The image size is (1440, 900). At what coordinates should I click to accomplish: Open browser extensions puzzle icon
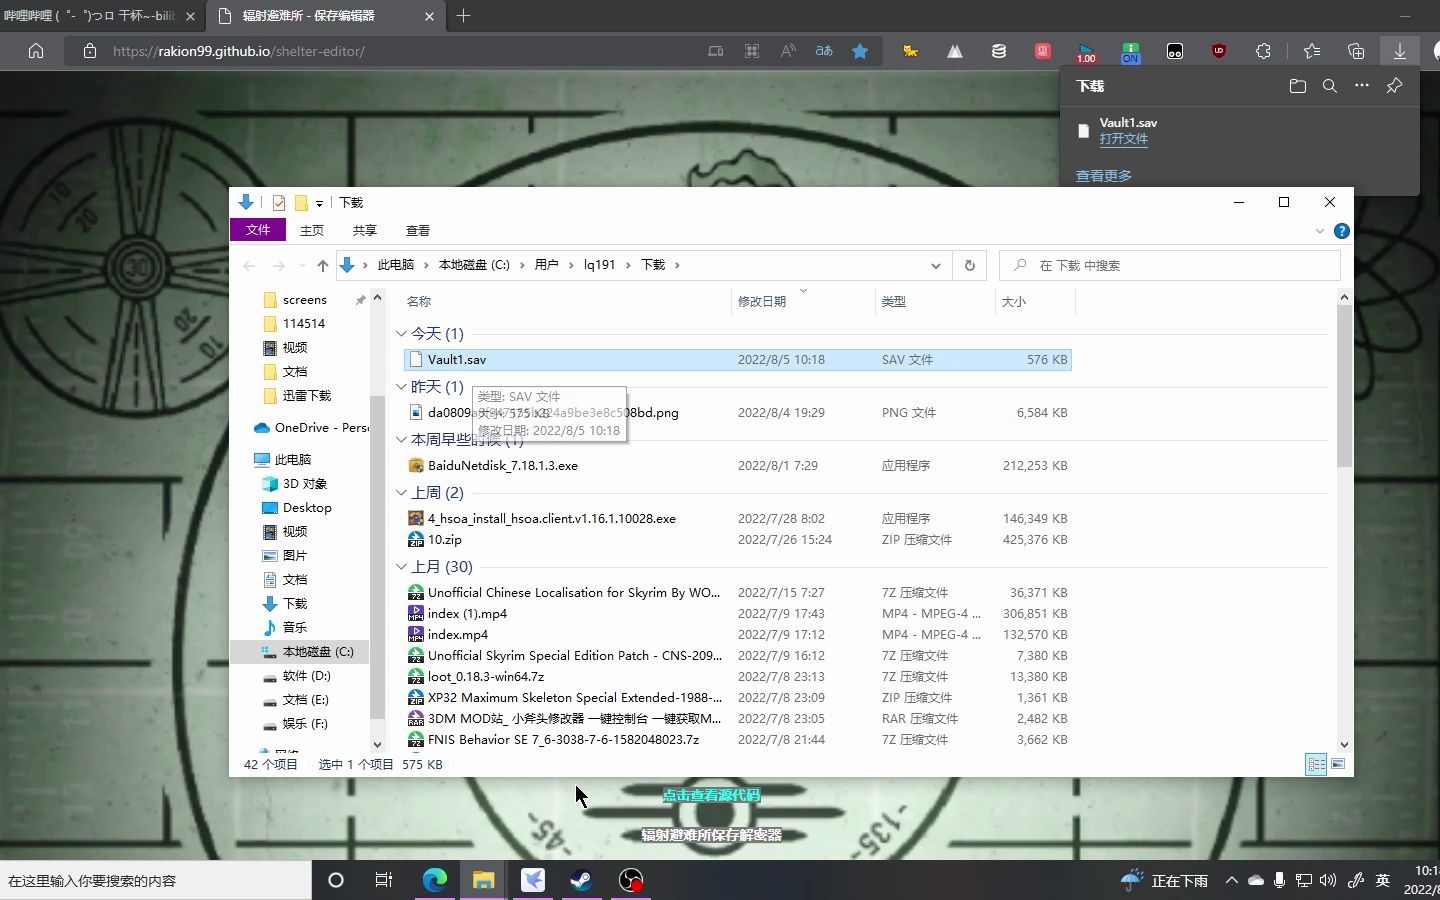[x=1263, y=51]
